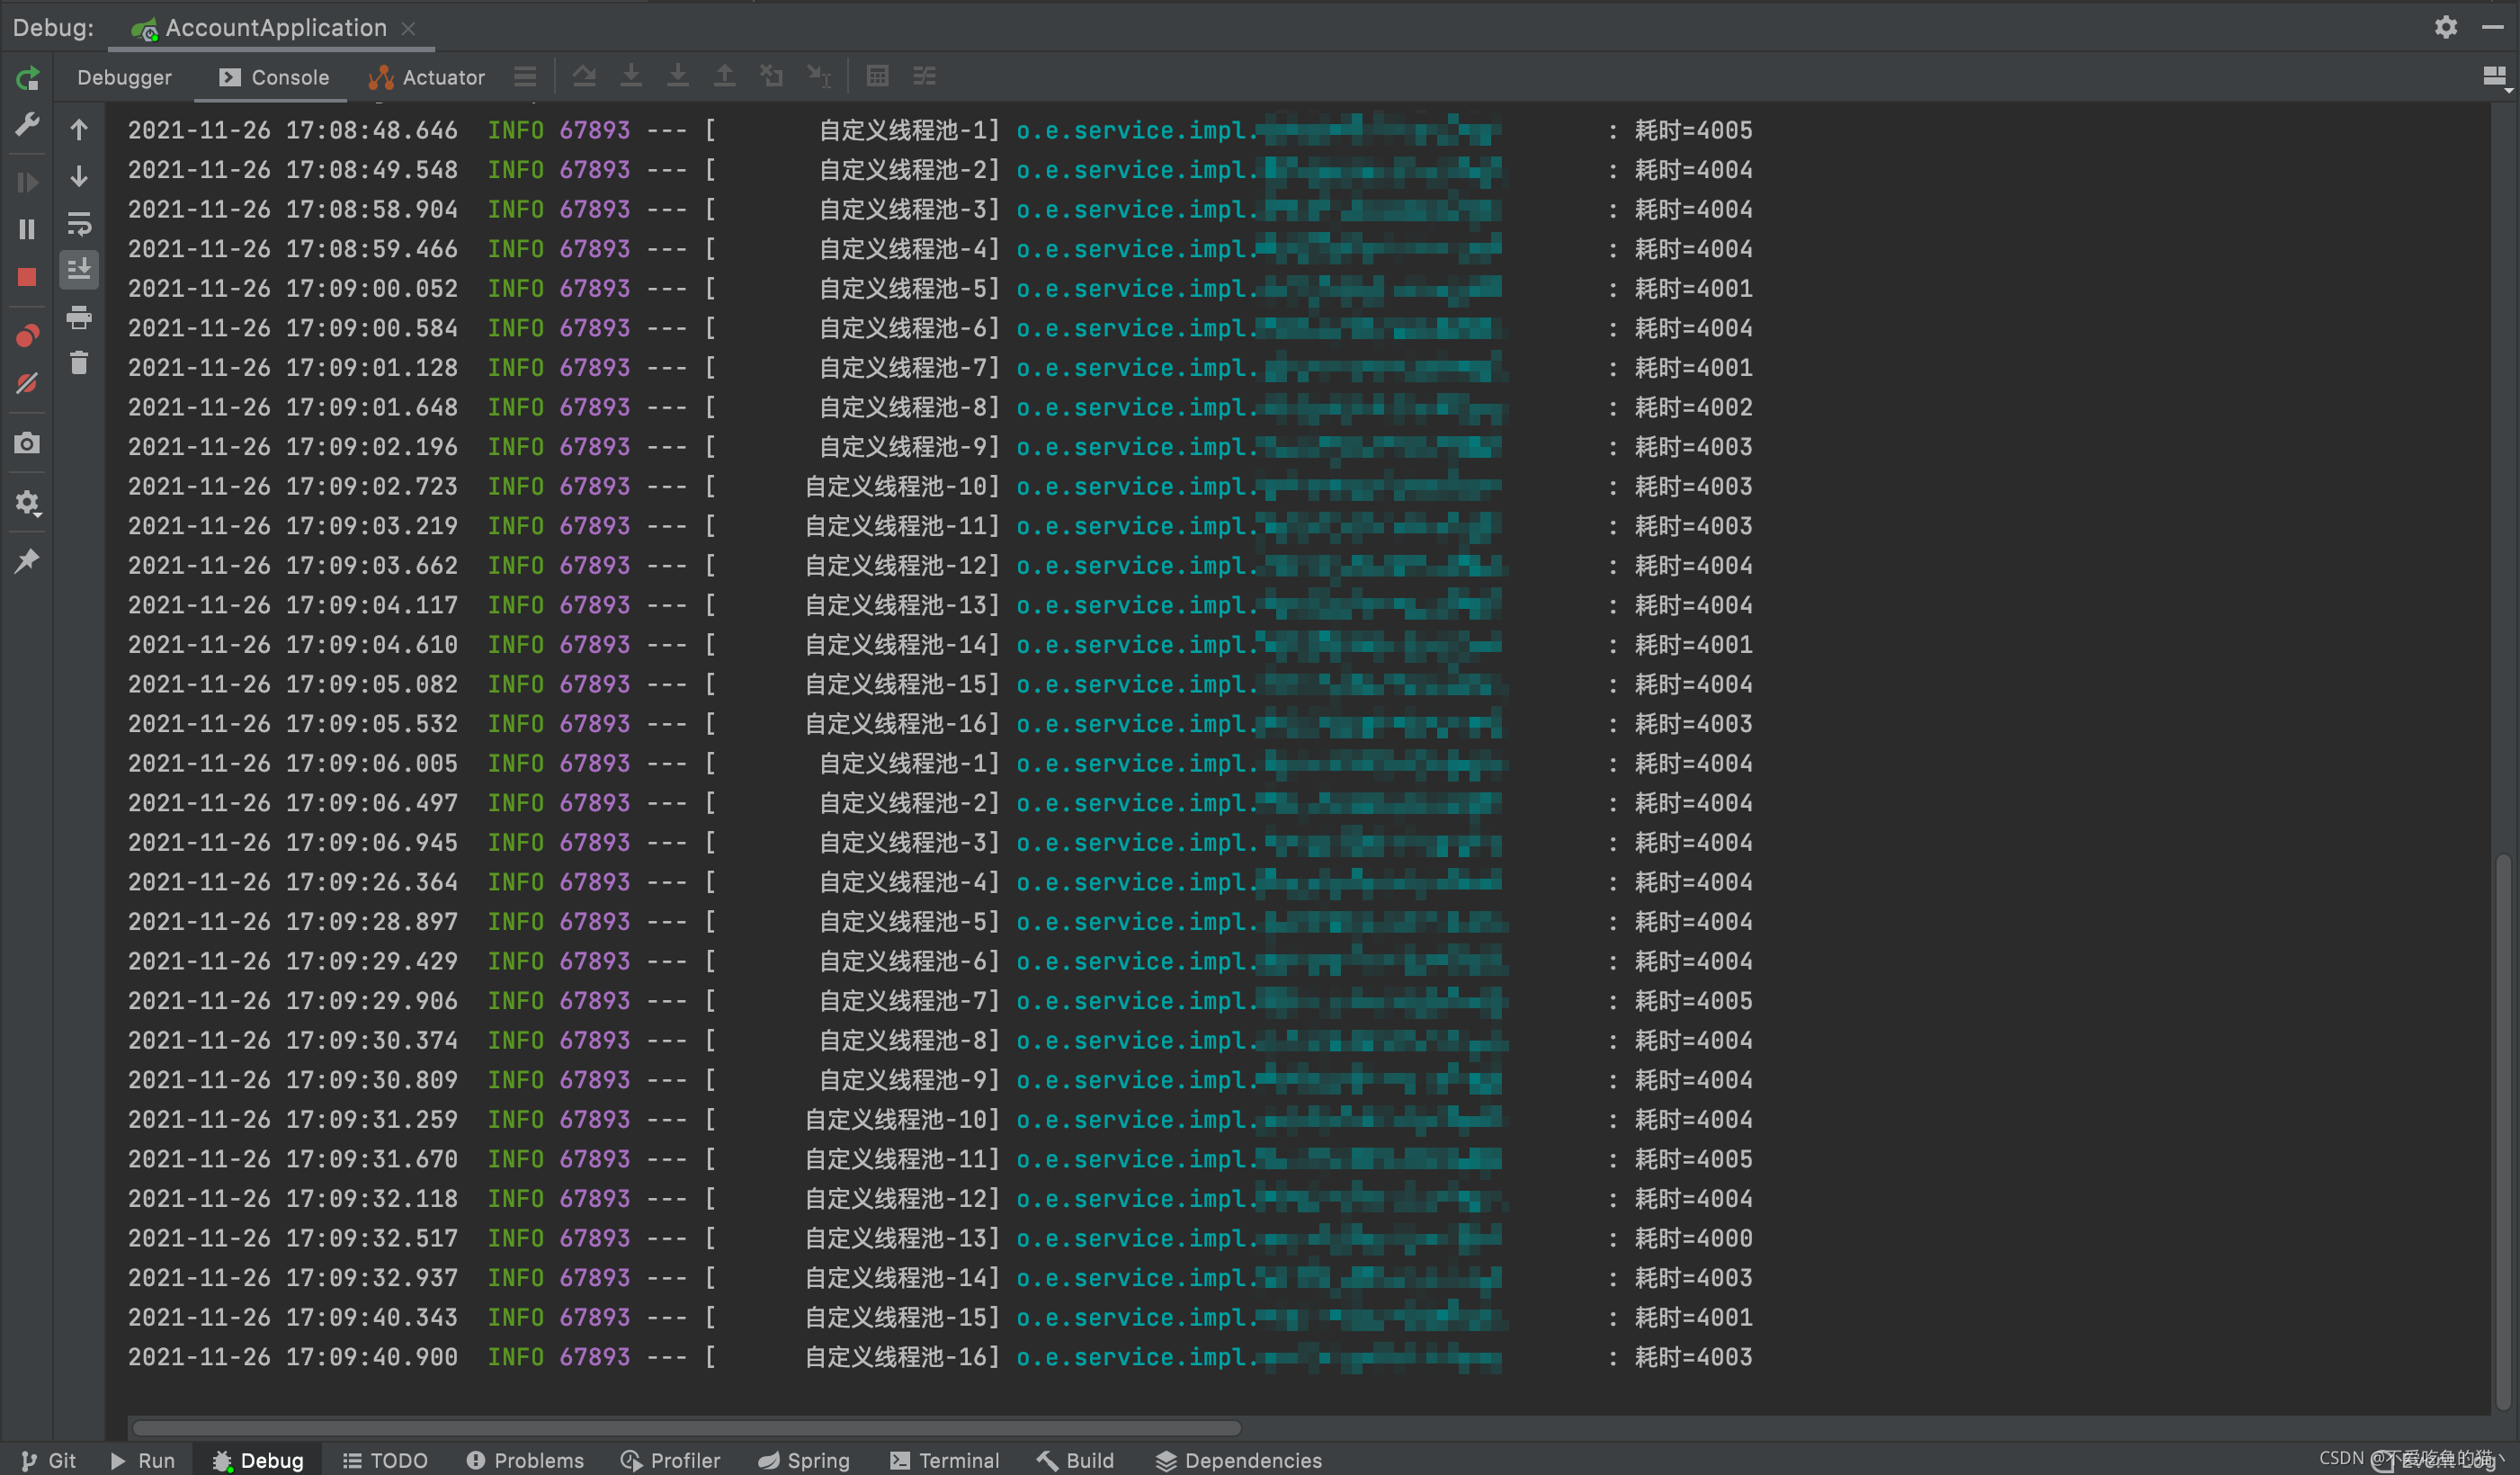Click the View Breakpoints icon
The width and height of the screenshot is (2520, 1475).
pos(27,336)
